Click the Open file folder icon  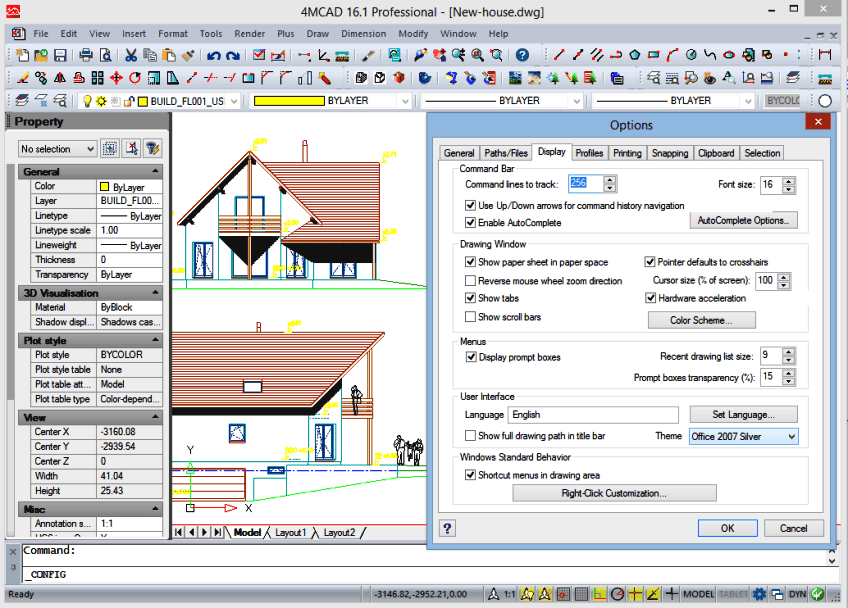[x=41, y=55]
